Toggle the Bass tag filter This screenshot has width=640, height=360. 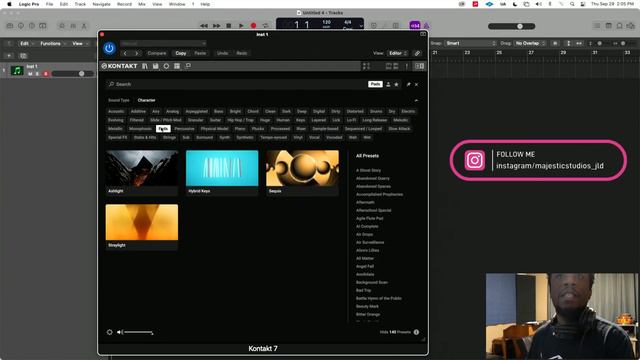[x=219, y=111]
